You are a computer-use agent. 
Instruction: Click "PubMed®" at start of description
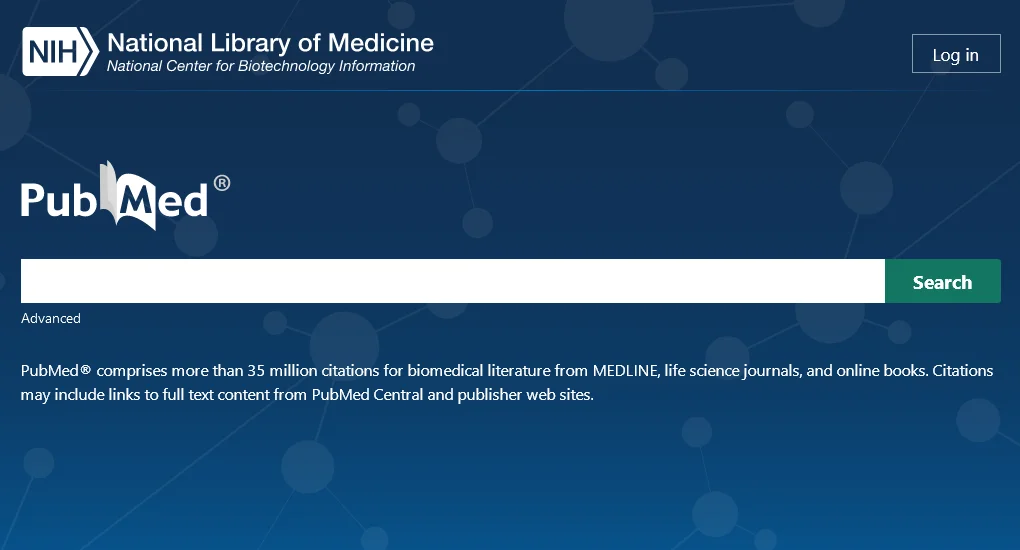(56, 371)
